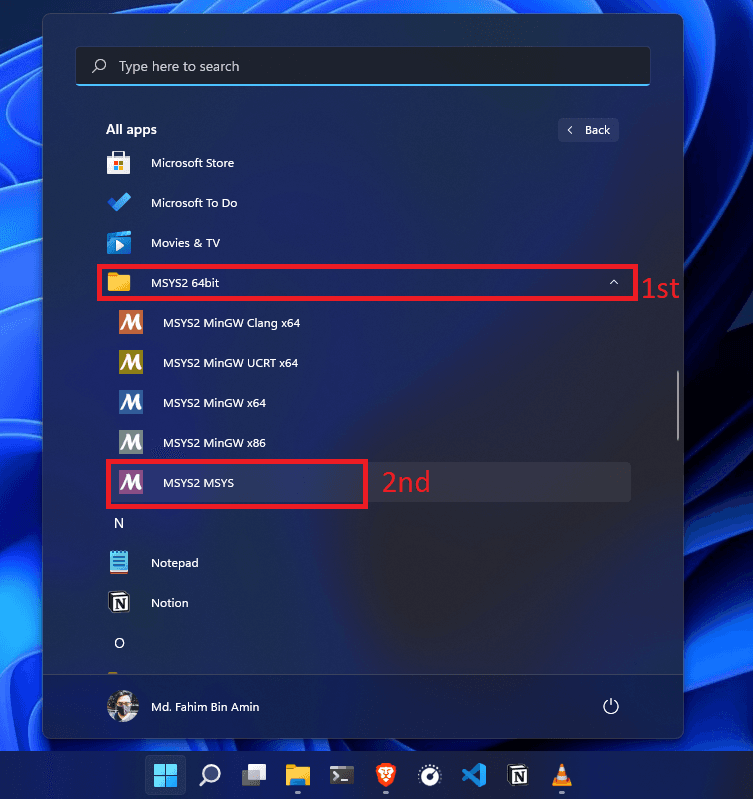Click 'MSYS2 MinGW x64' label
753x799 pixels.
coord(214,403)
